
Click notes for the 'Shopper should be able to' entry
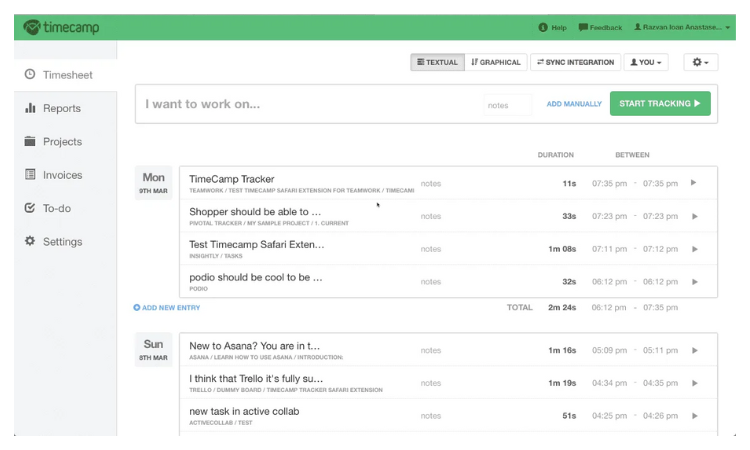click(x=431, y=217)
